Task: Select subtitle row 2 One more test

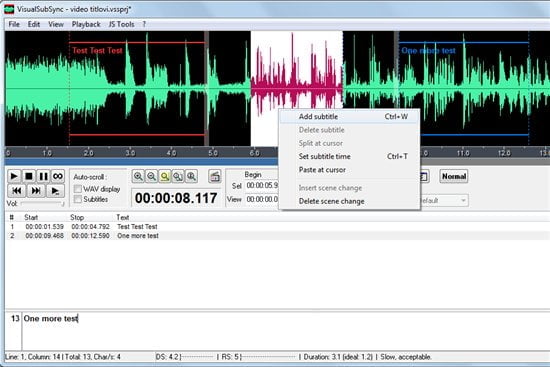Action: coord(277,236)
